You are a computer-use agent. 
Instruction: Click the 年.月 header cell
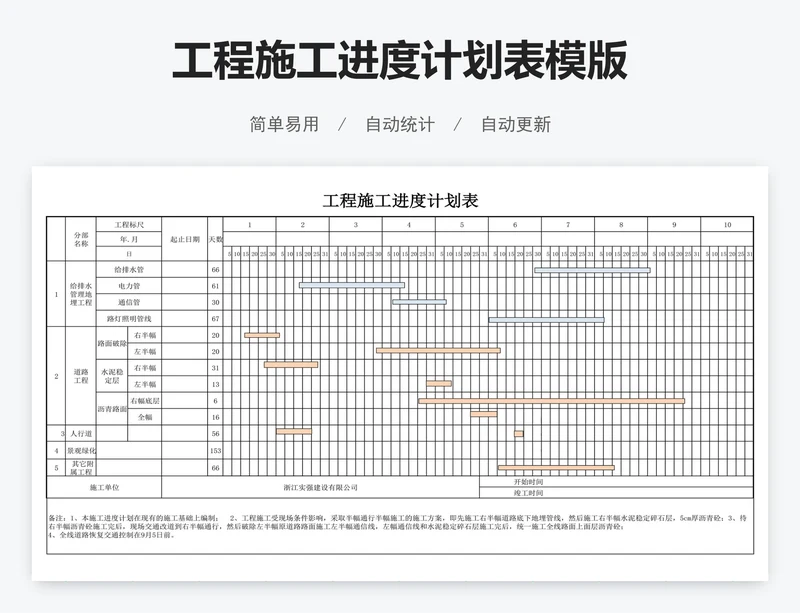pyautogui.click(x=129, y=239)
